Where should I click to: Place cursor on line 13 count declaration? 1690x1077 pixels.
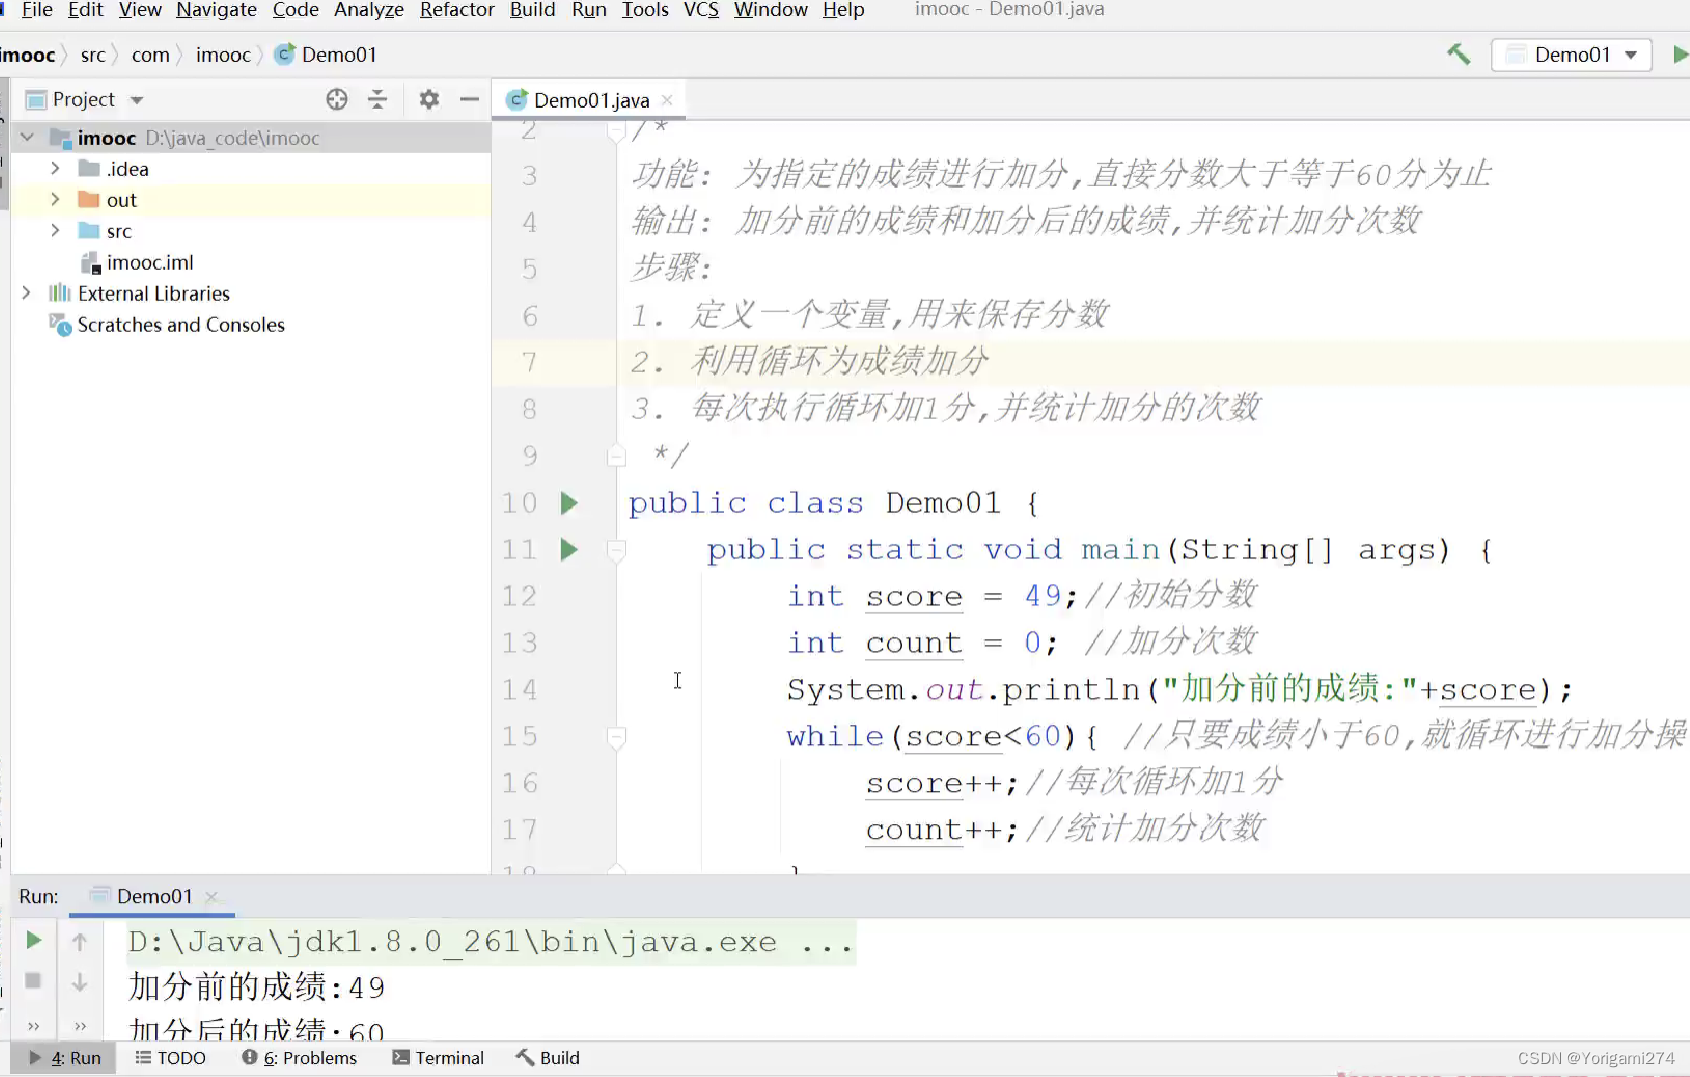point(921,643)
